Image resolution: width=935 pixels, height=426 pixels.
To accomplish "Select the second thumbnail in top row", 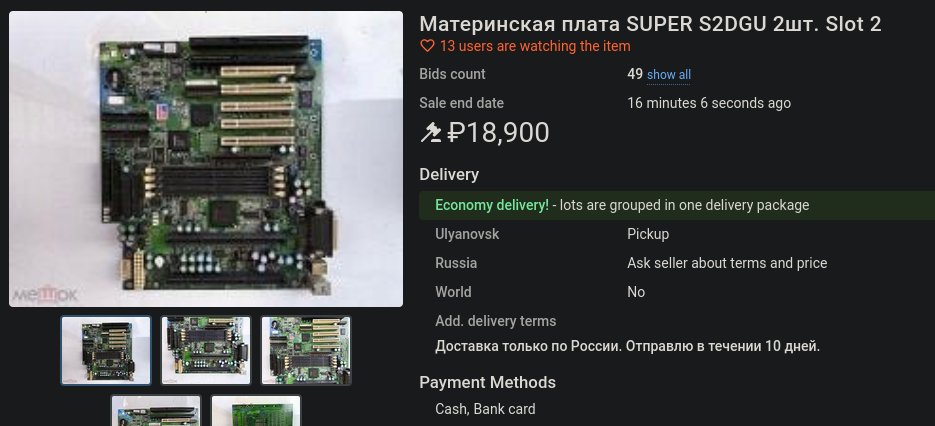I will point(206,350).
